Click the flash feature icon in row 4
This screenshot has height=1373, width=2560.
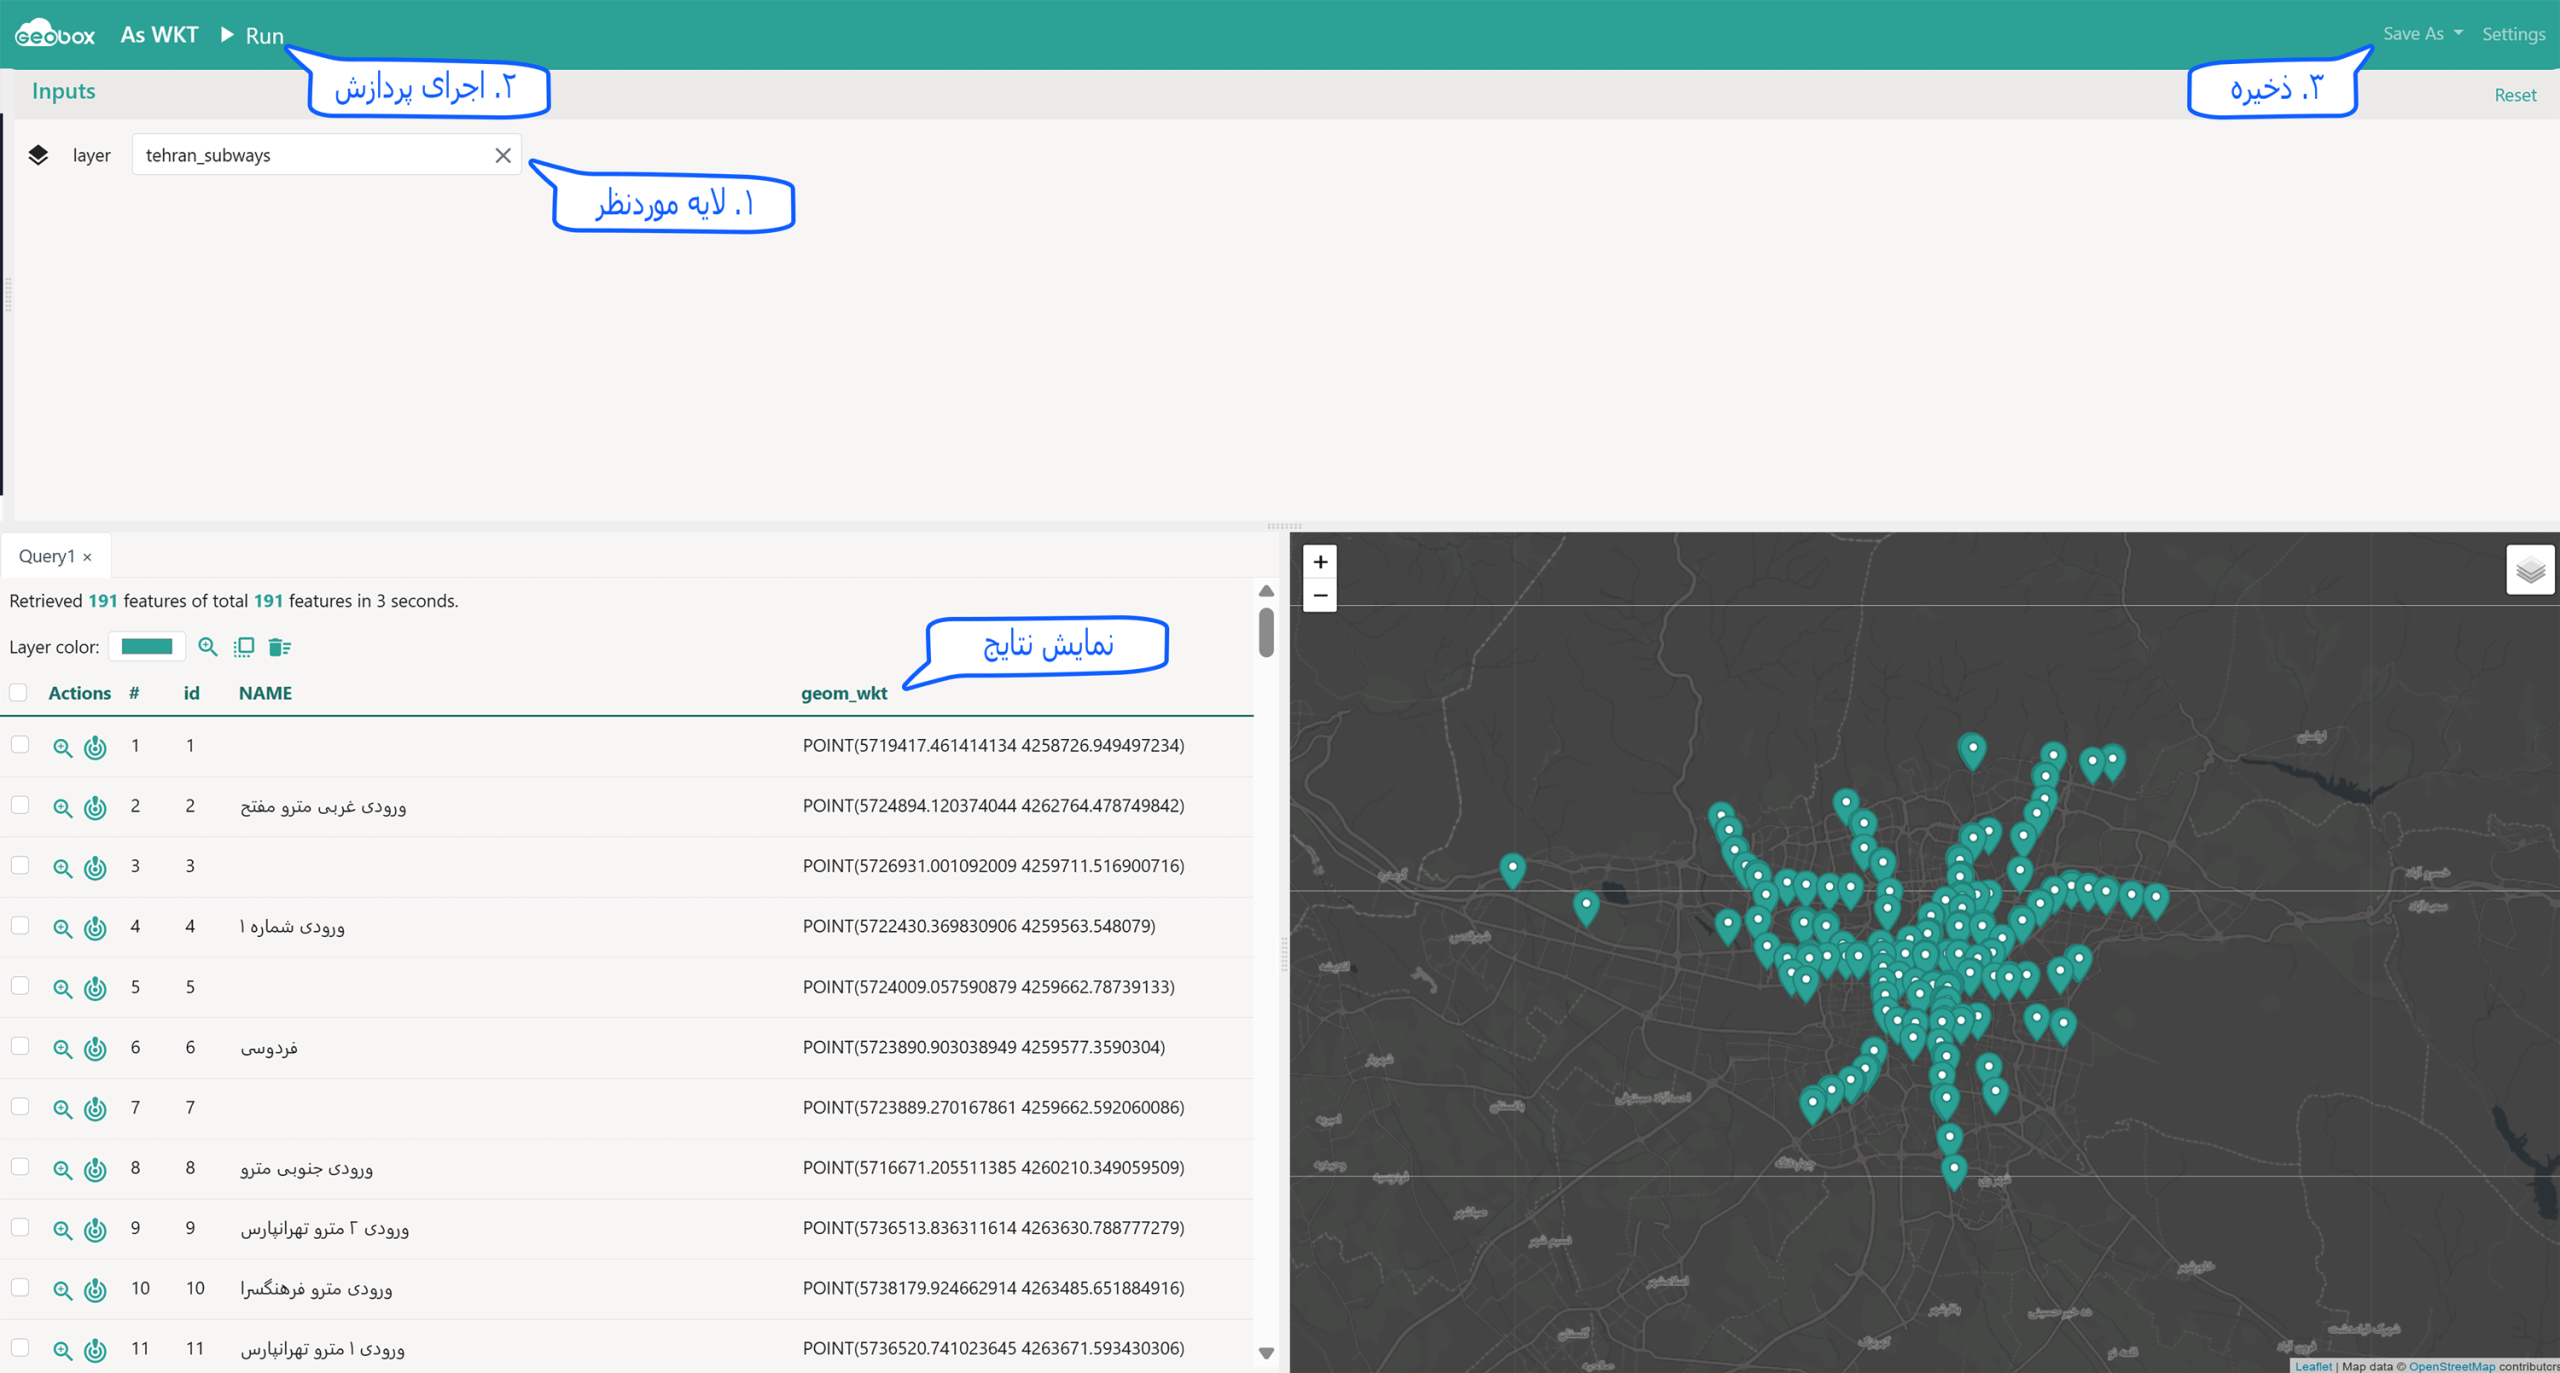coord(95,928)
